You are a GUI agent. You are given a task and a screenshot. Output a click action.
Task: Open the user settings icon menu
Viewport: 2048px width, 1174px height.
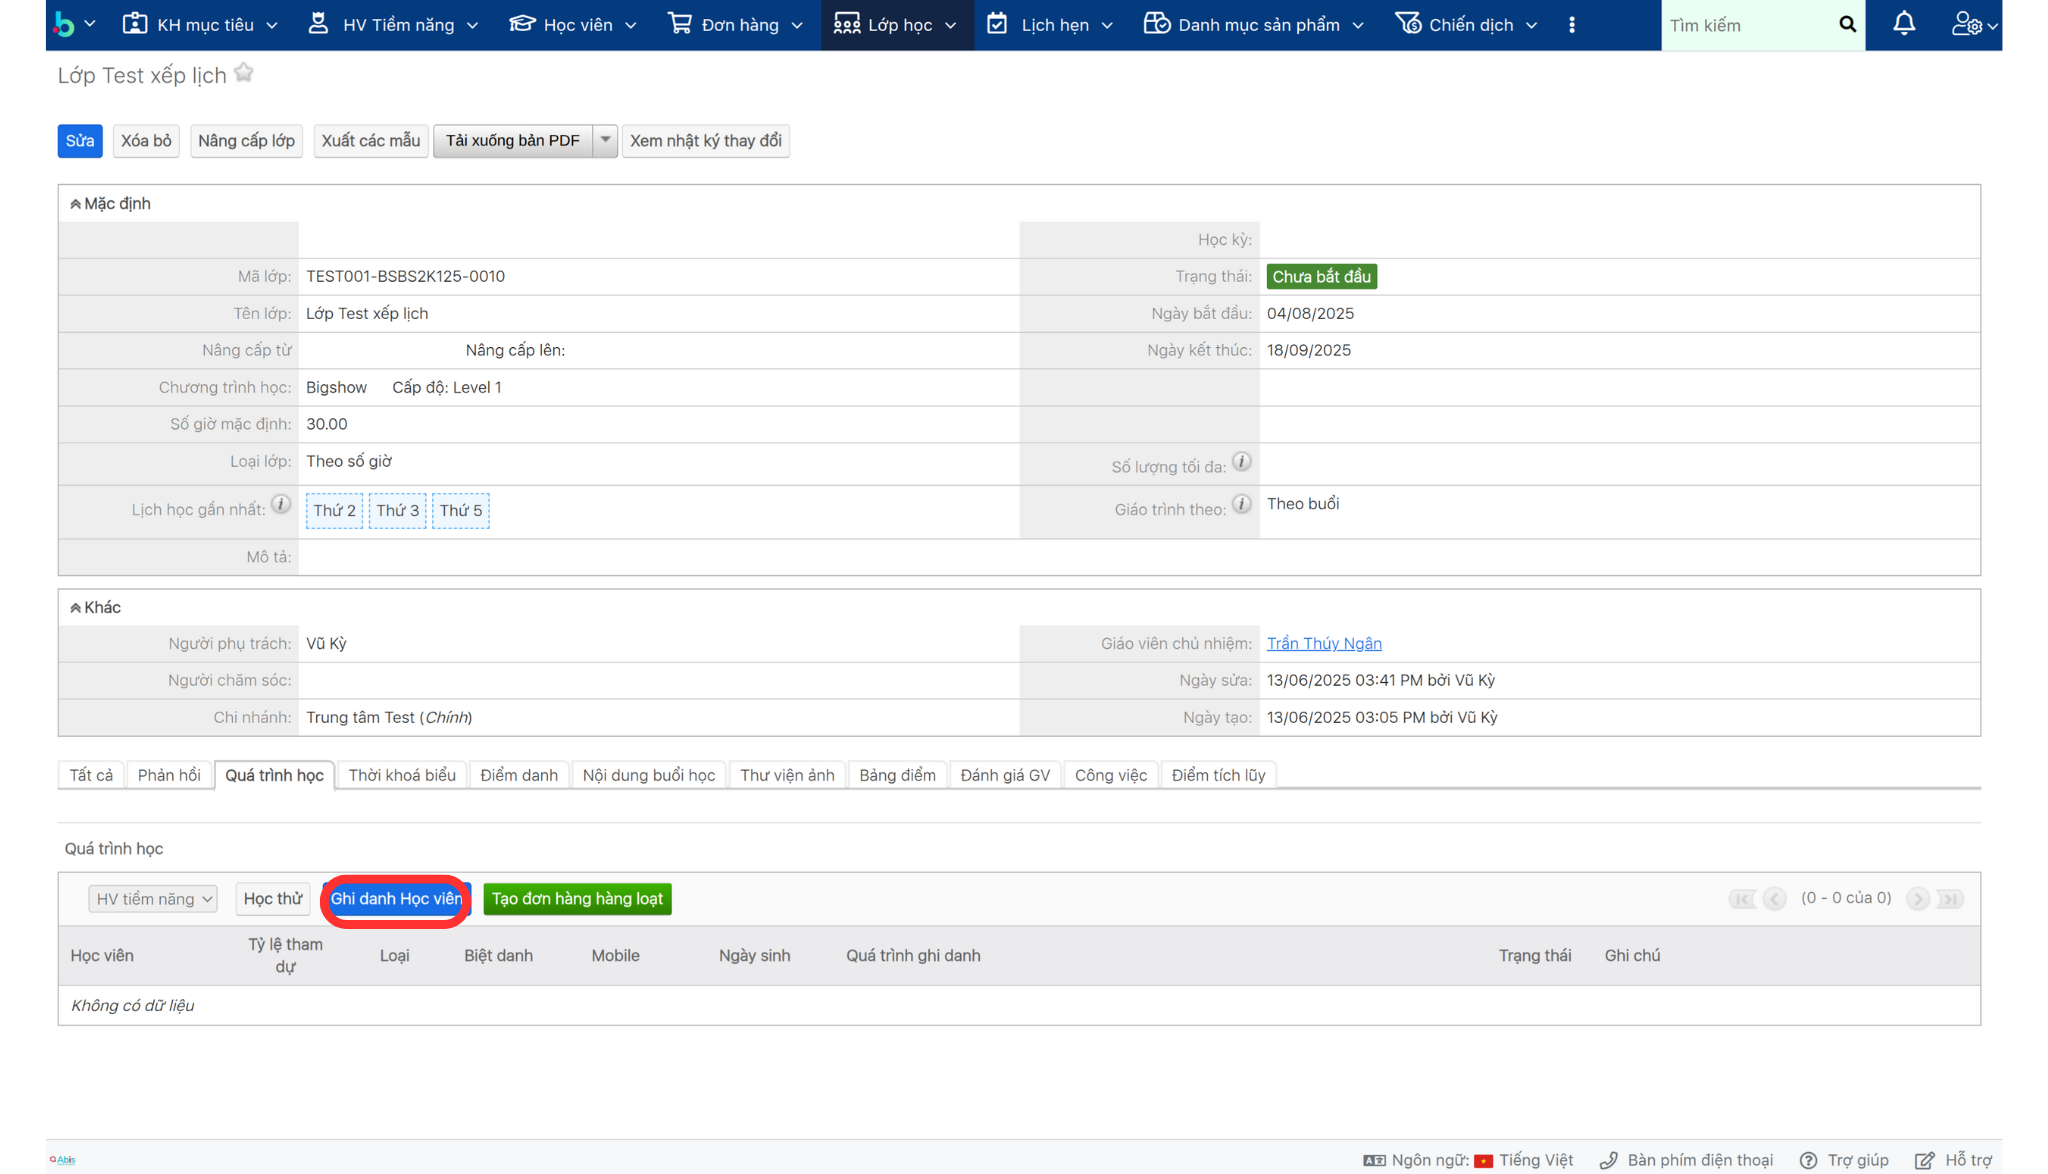(x=1974, y=24)
